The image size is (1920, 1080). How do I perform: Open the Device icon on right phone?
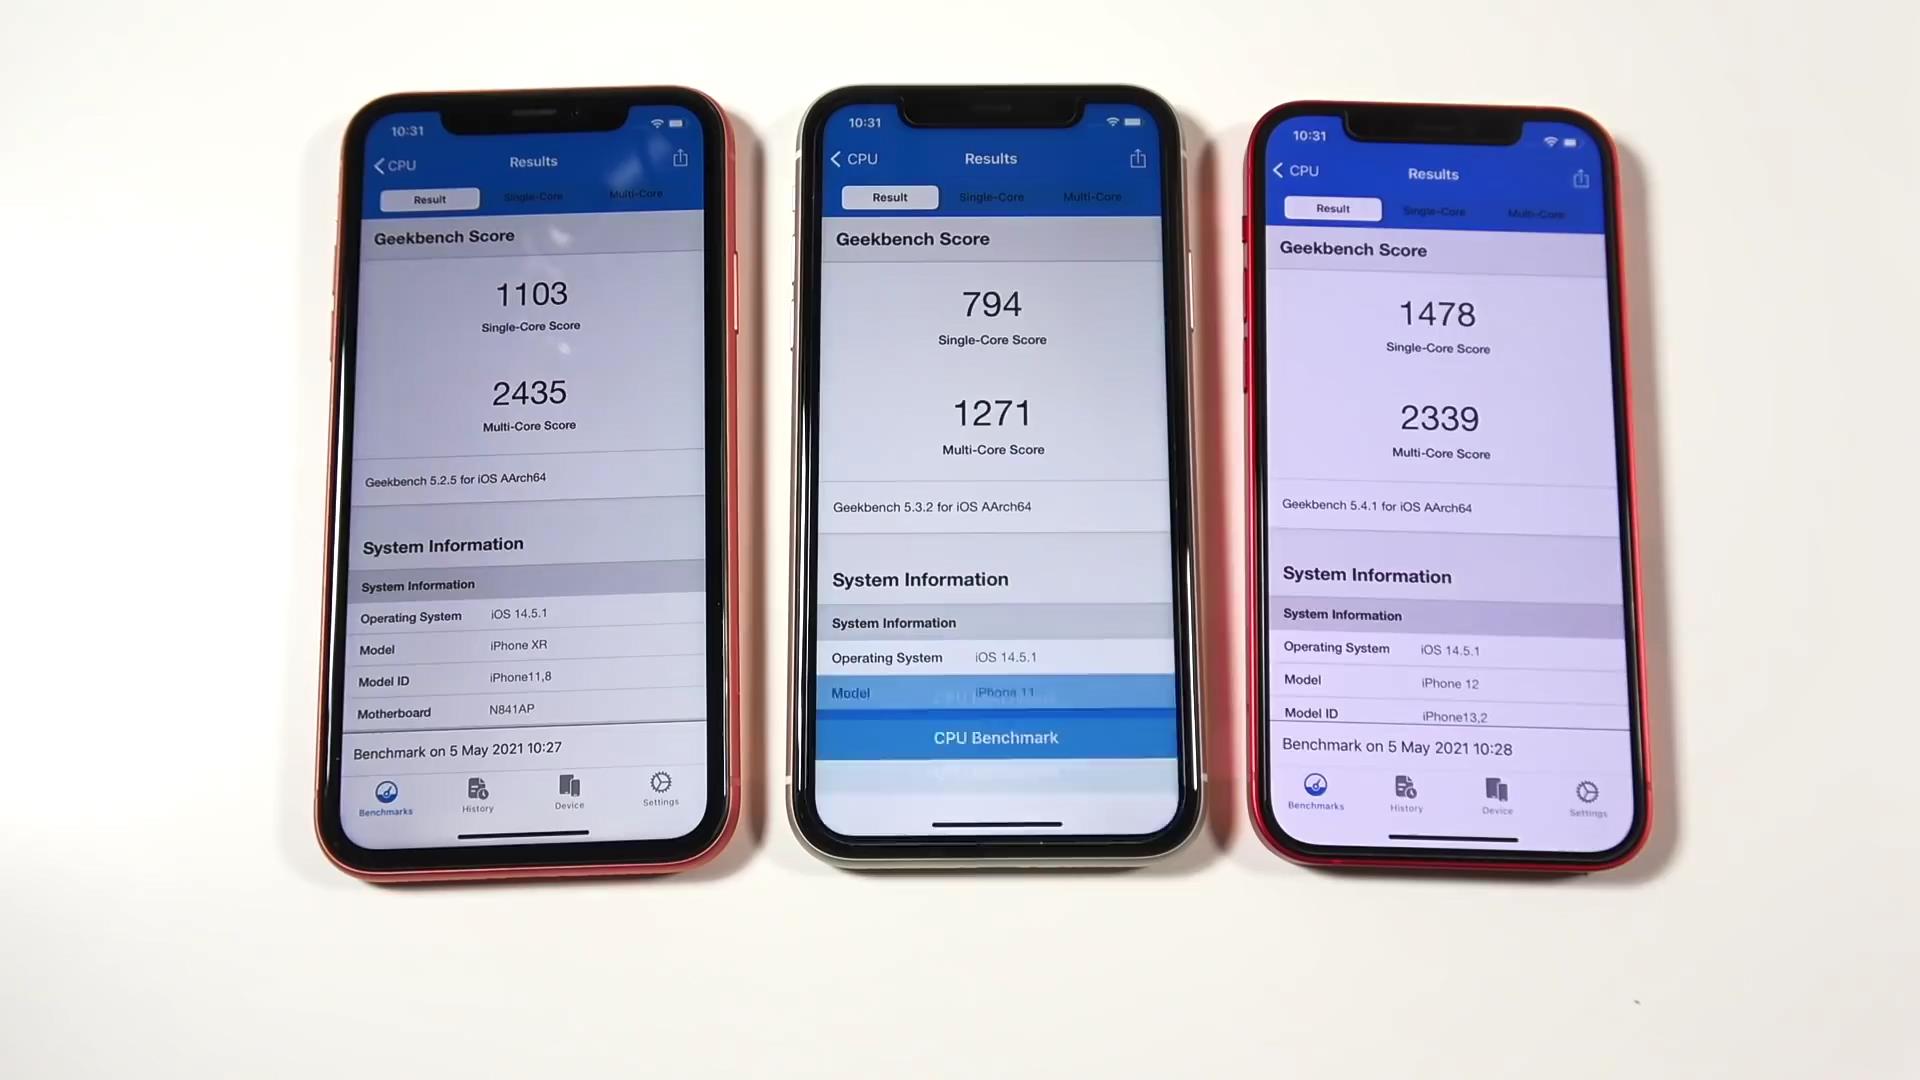[1497, 791]
